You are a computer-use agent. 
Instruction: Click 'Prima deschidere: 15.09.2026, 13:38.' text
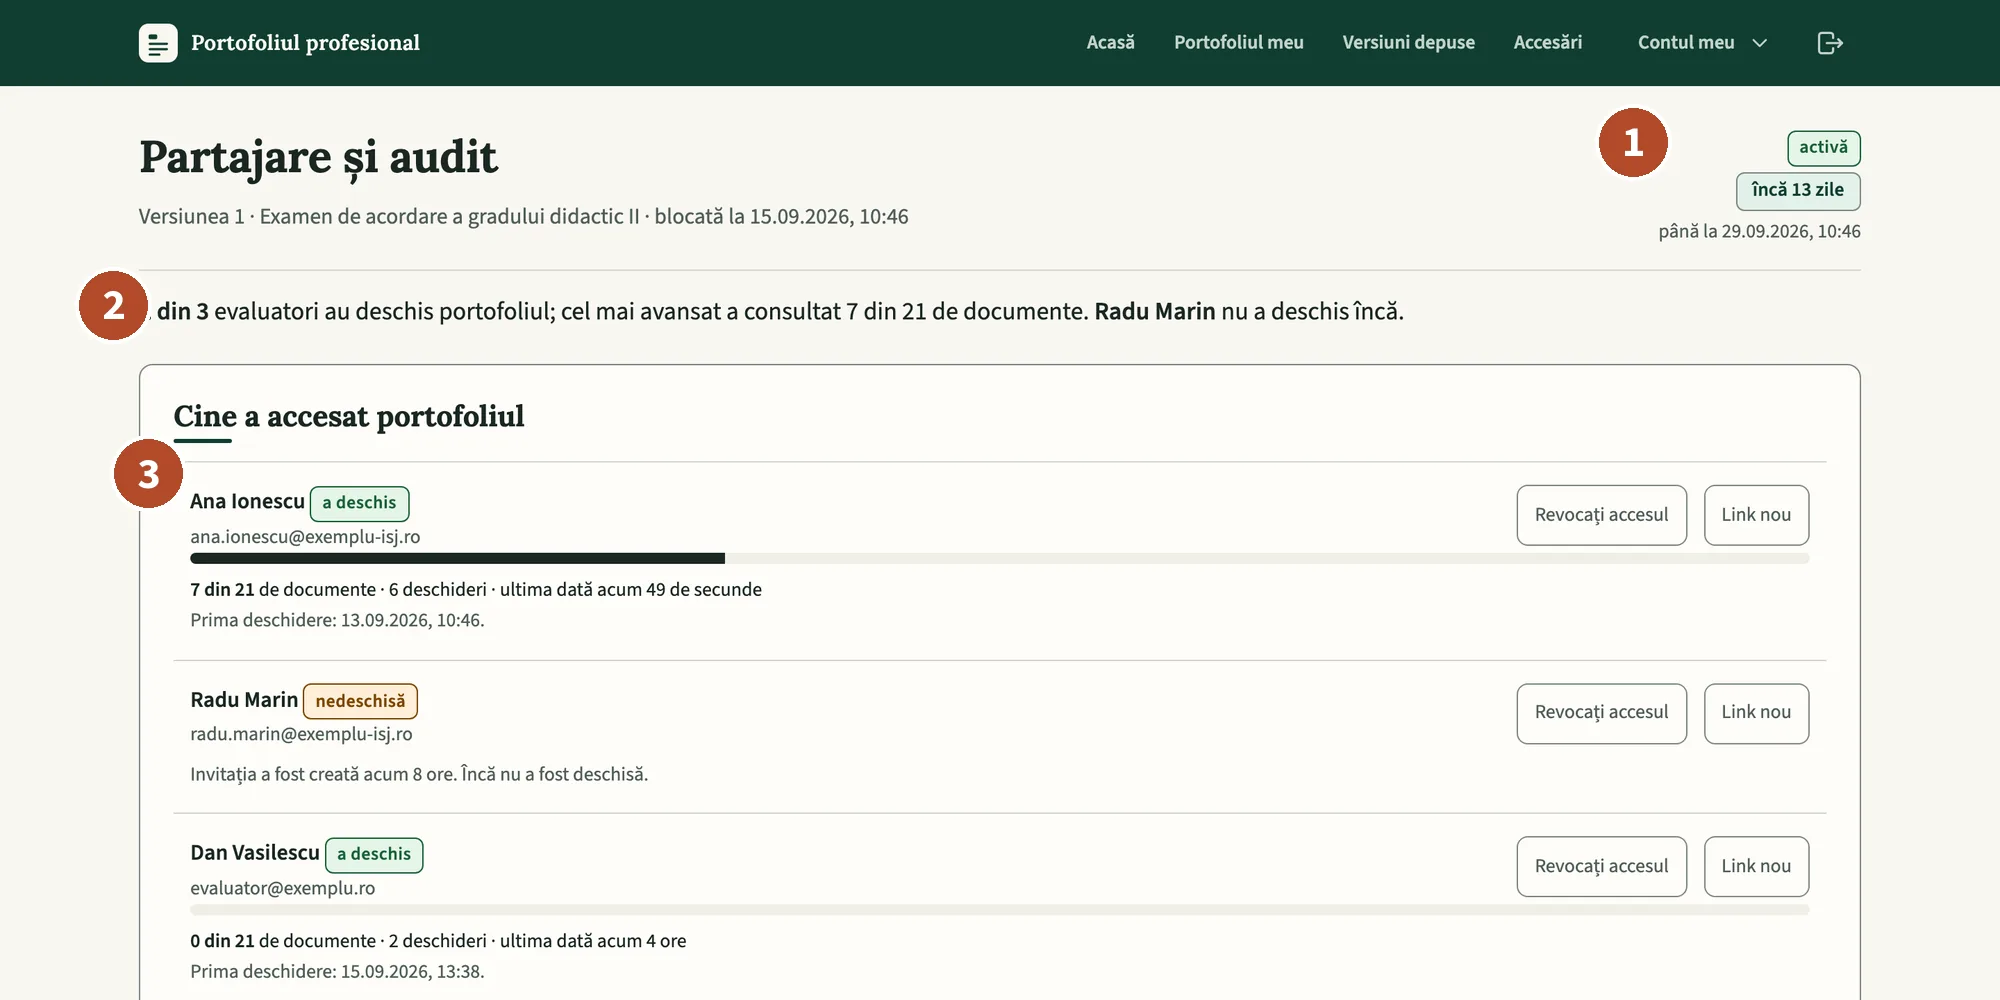pyautogui.click(x=337, y=972)
